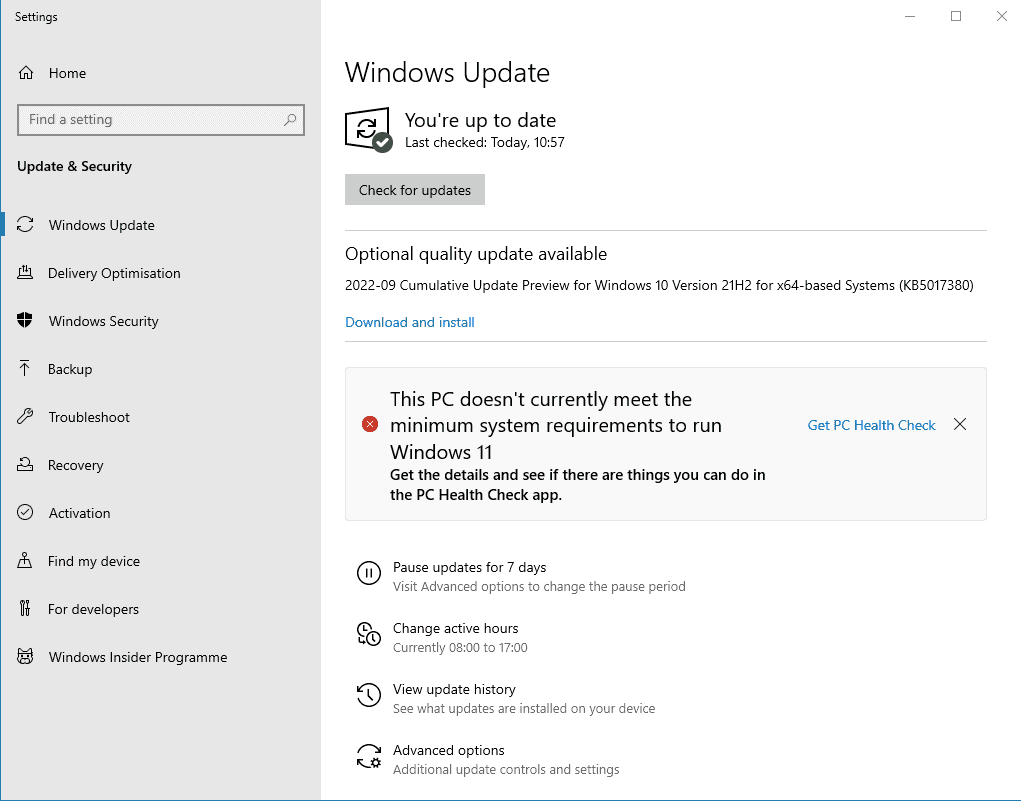Click the Windows Update sync arrows icon
Screen dimensions: 1021x801
[25, 225]
